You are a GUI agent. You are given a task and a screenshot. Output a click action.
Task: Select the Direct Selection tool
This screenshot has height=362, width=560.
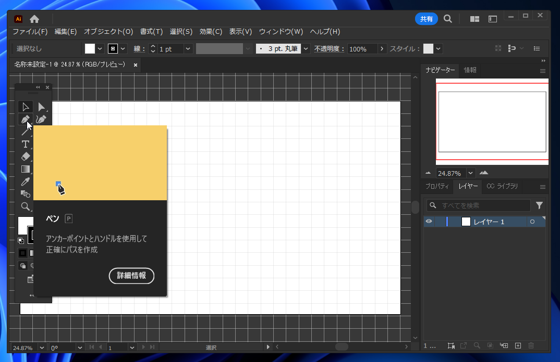41,107
